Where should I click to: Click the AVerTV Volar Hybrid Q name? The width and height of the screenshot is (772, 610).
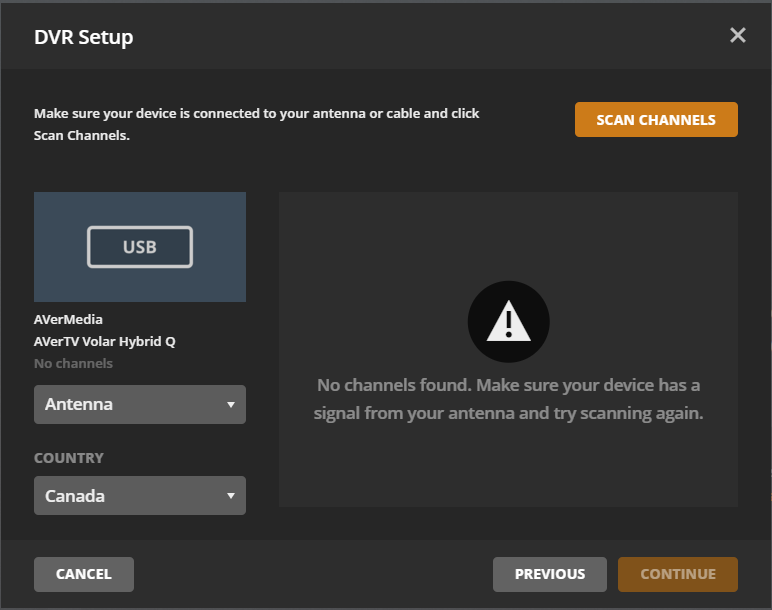[105, 341]
